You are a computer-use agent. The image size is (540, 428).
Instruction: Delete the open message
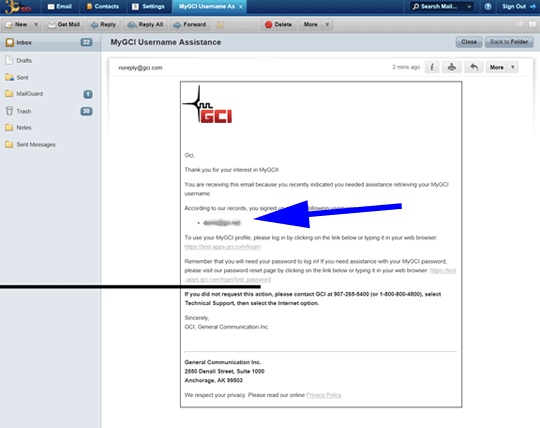(278, 24)
